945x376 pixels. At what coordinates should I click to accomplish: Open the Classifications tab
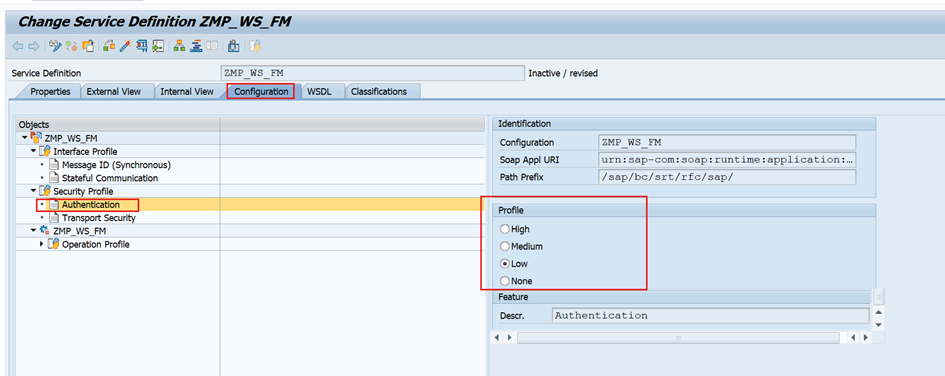(378, 92)
